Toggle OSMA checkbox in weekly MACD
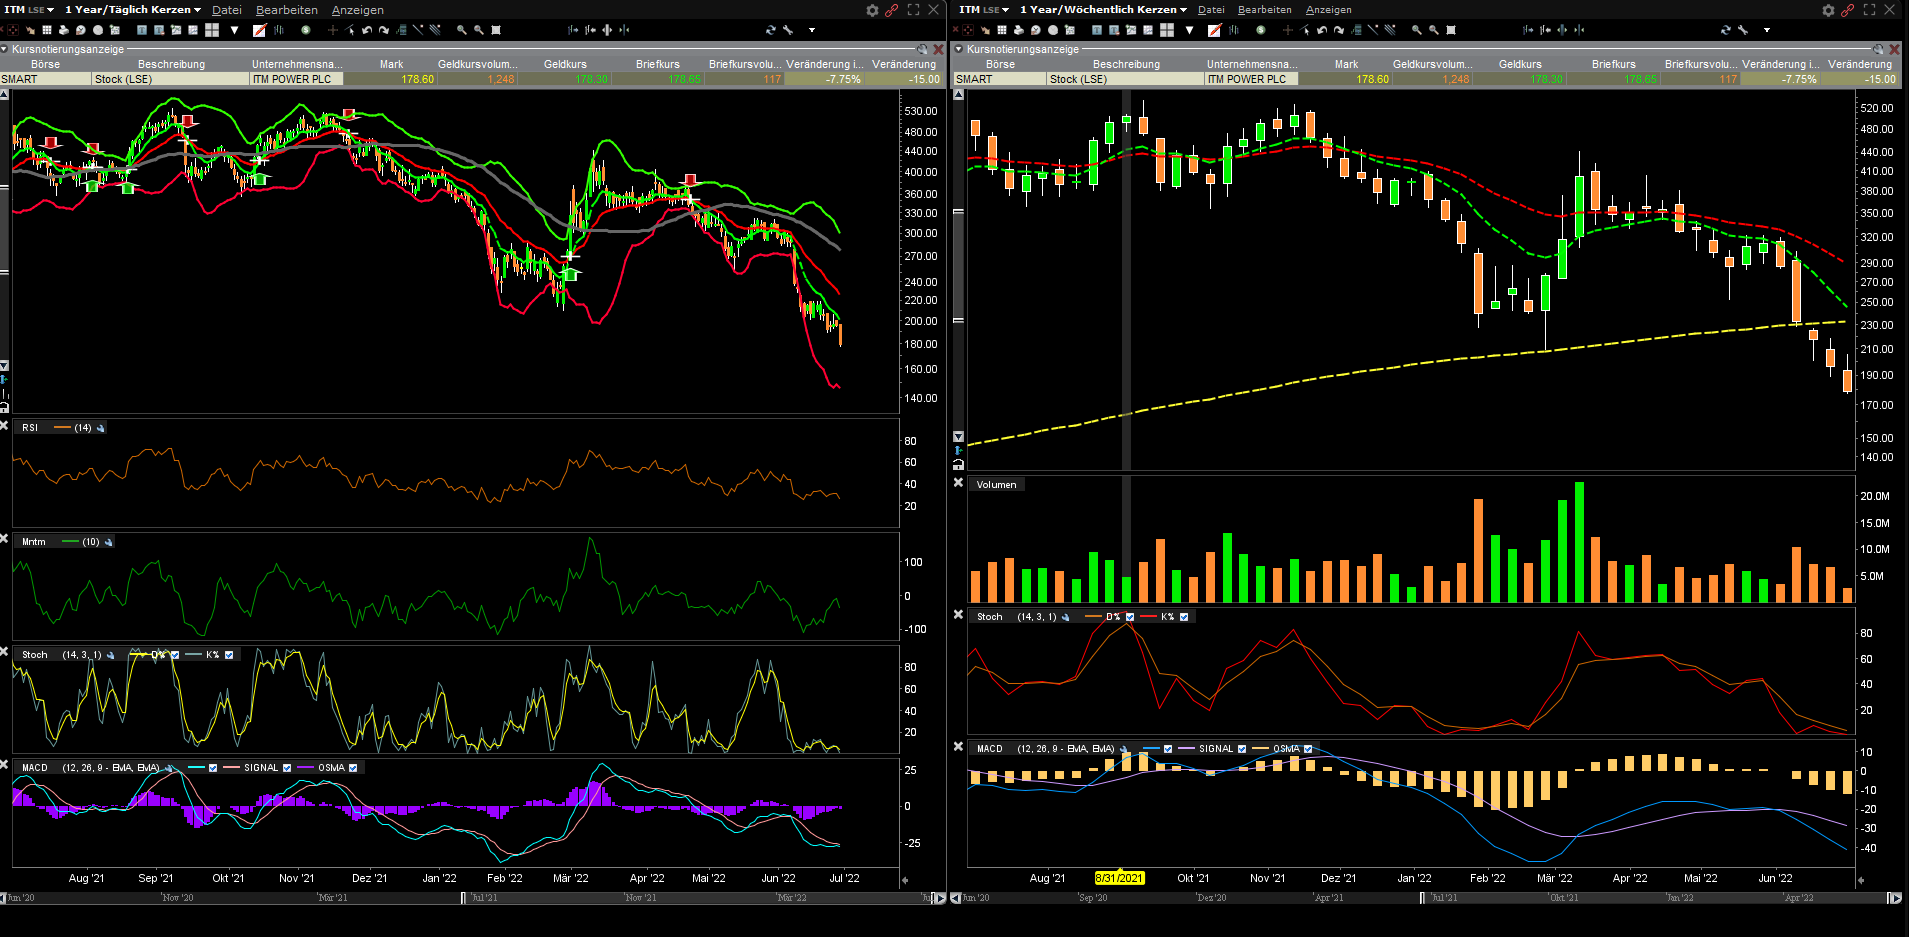This screenshot has width=1909, height=937. coord(1308,749)
